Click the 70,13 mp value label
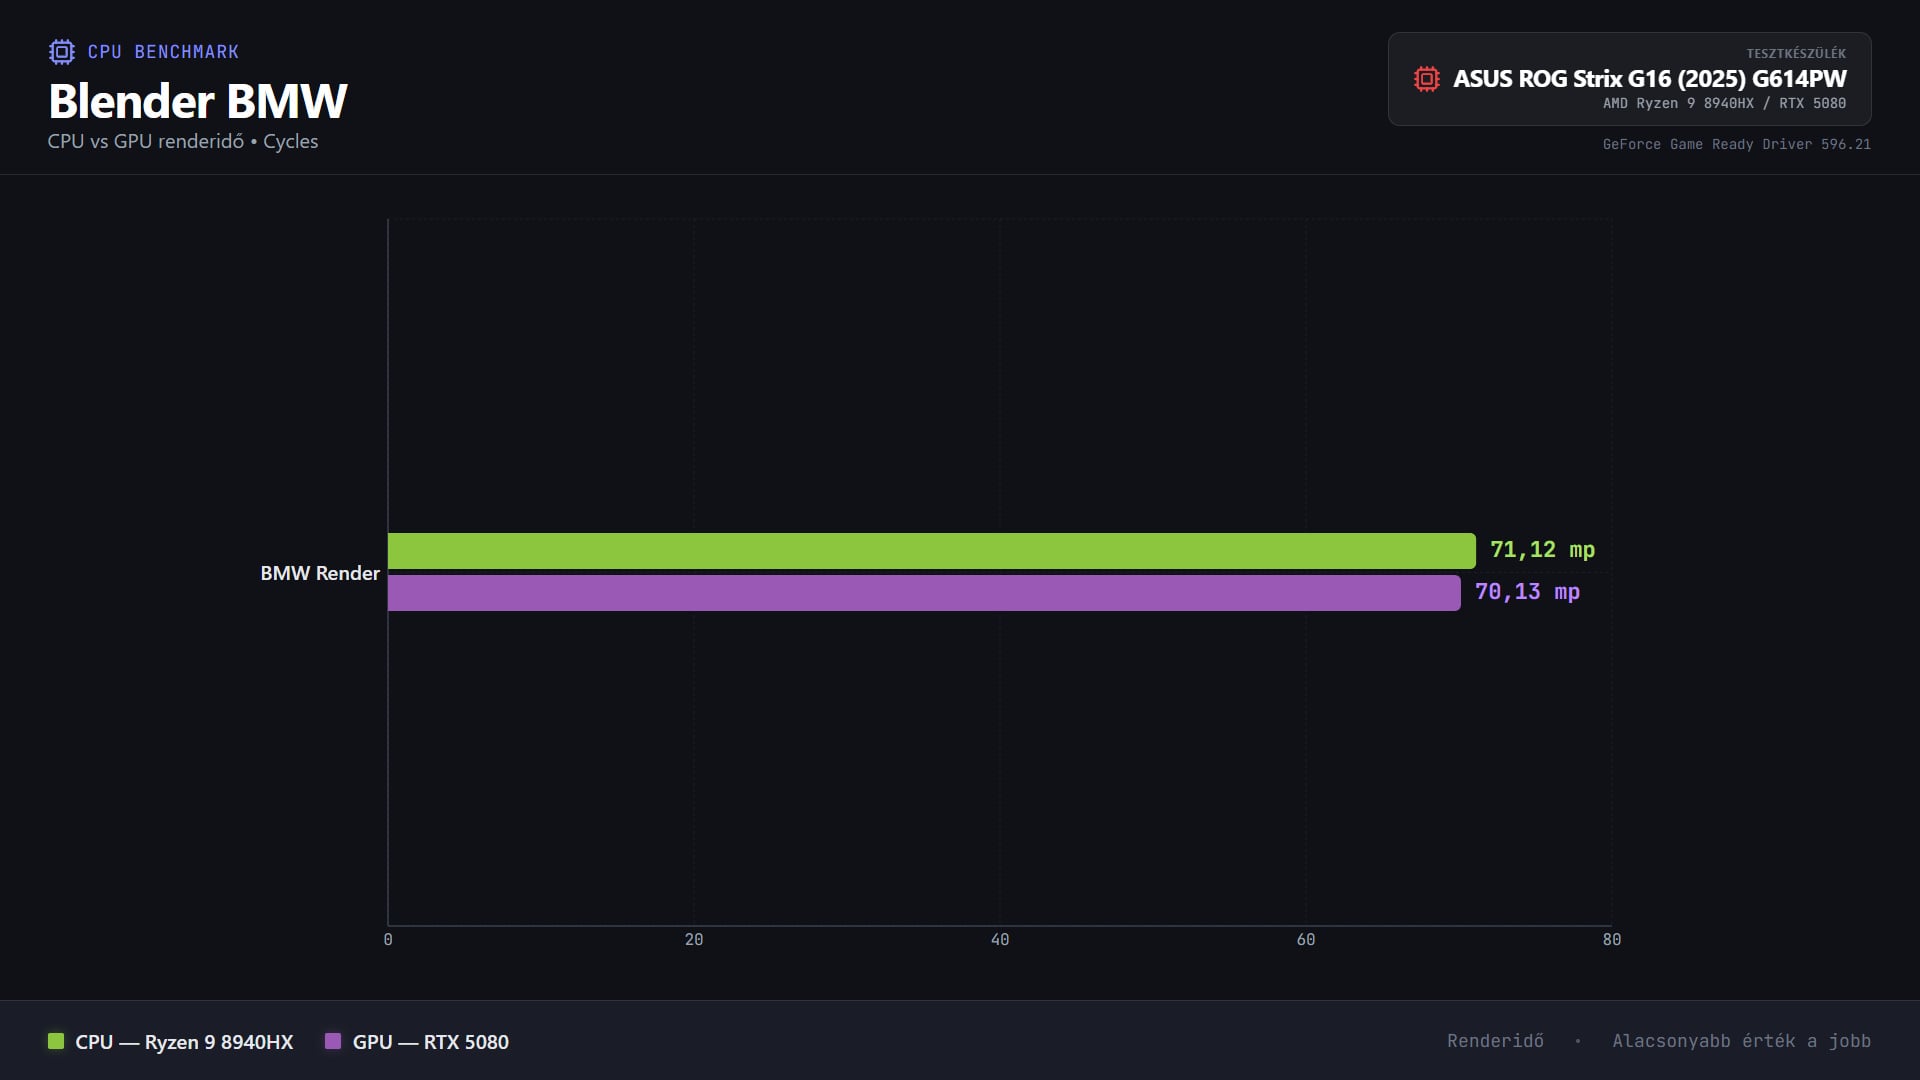1920x1080 pixels. [1527, 592]
